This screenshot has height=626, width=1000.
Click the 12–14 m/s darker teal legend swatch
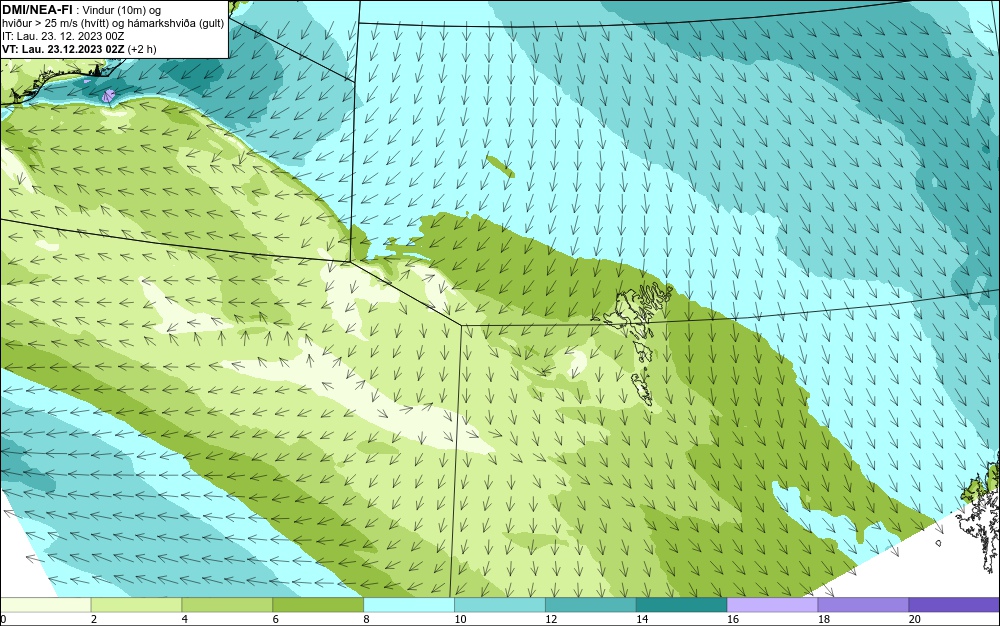[x=591, y=605]
